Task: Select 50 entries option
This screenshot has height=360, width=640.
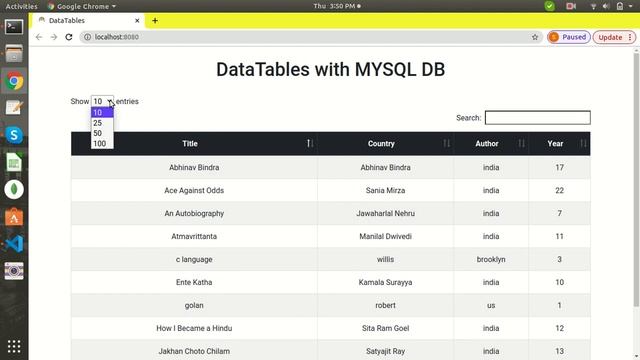Action: click(x=102, y=133)
